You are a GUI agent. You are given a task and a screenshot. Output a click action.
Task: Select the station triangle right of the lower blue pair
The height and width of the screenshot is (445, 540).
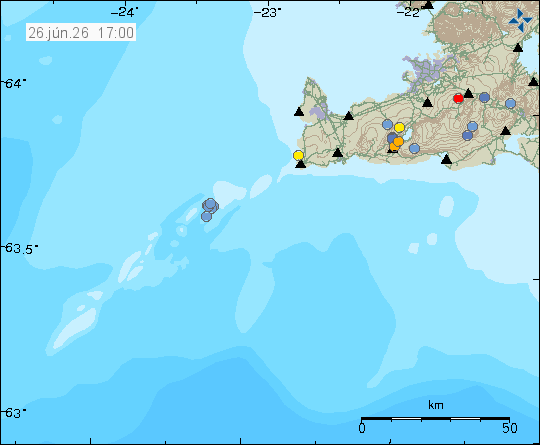pos(505,131)
